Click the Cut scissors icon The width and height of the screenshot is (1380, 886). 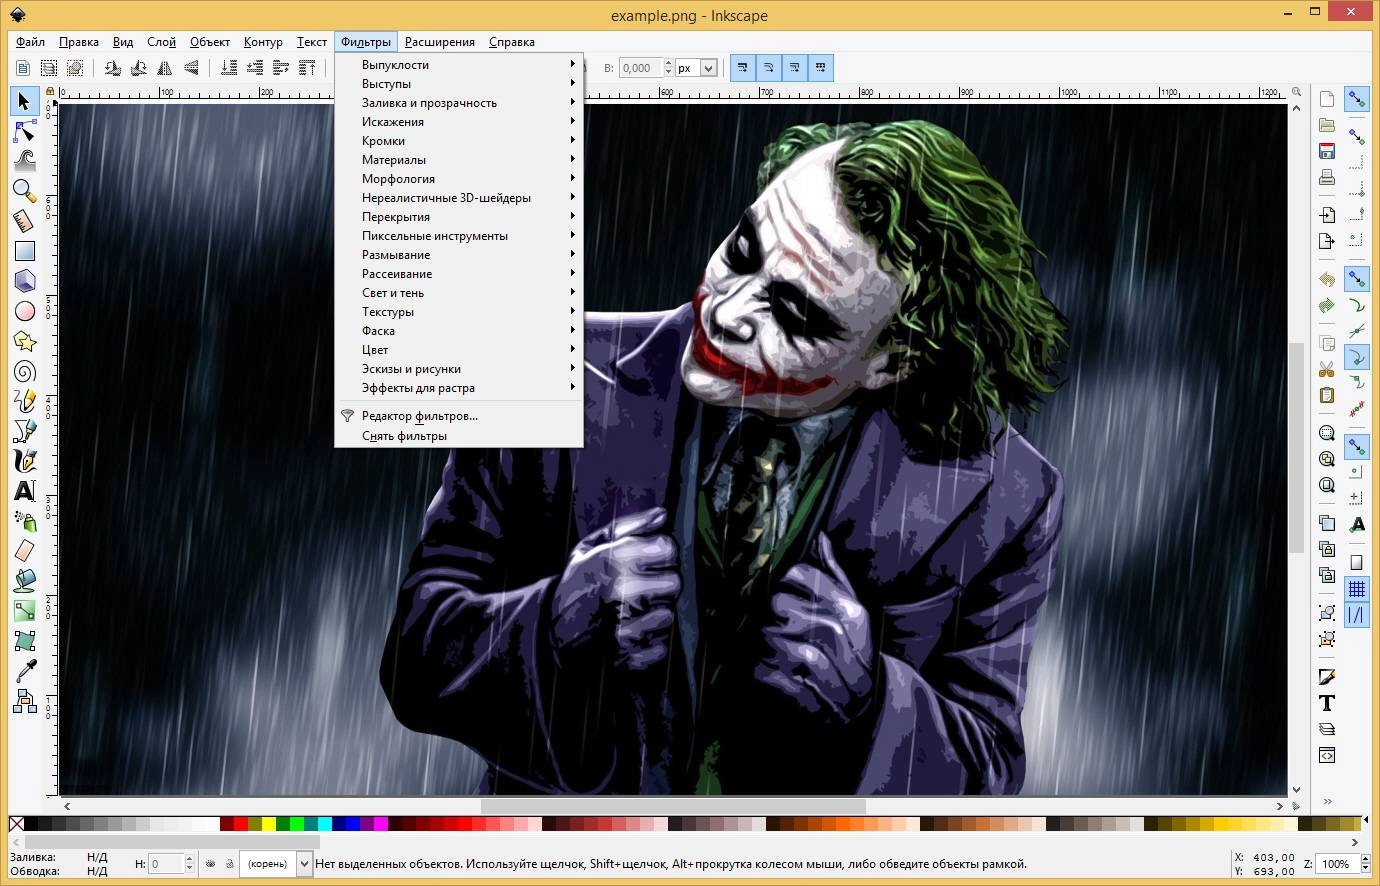[1327, 369]
